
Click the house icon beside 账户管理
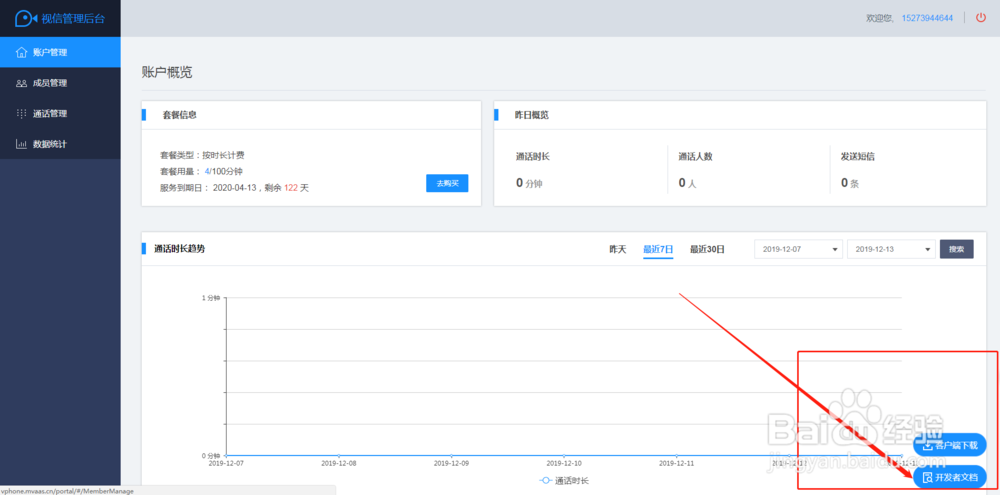[21, 52]
